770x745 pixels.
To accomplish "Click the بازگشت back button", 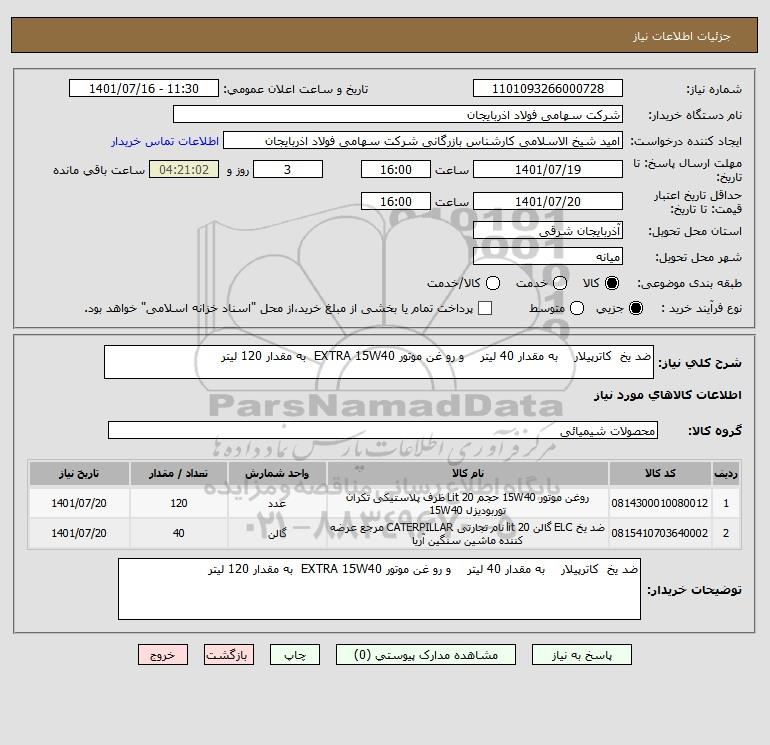I will click(229, 655).
